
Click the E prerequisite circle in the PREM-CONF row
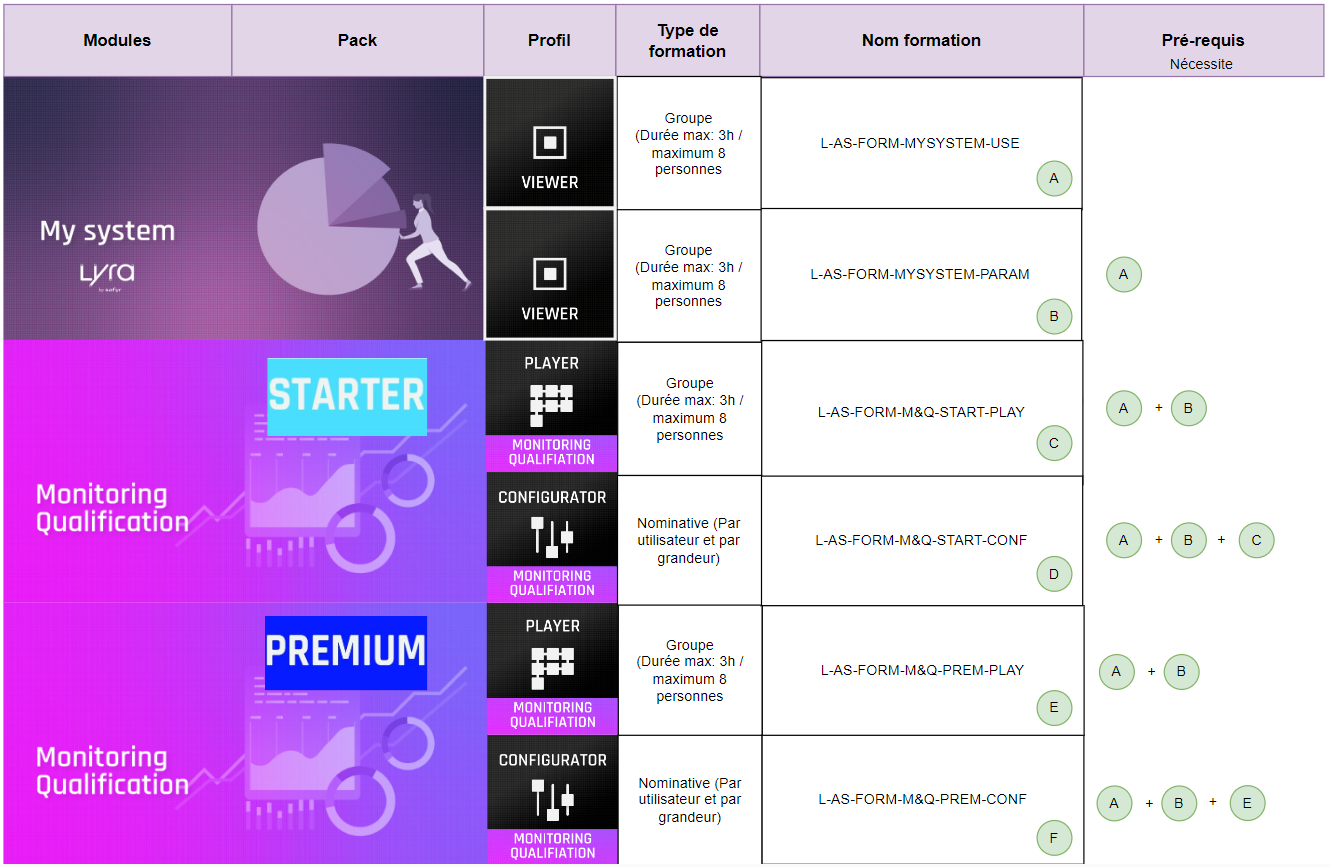(1247, 803)
